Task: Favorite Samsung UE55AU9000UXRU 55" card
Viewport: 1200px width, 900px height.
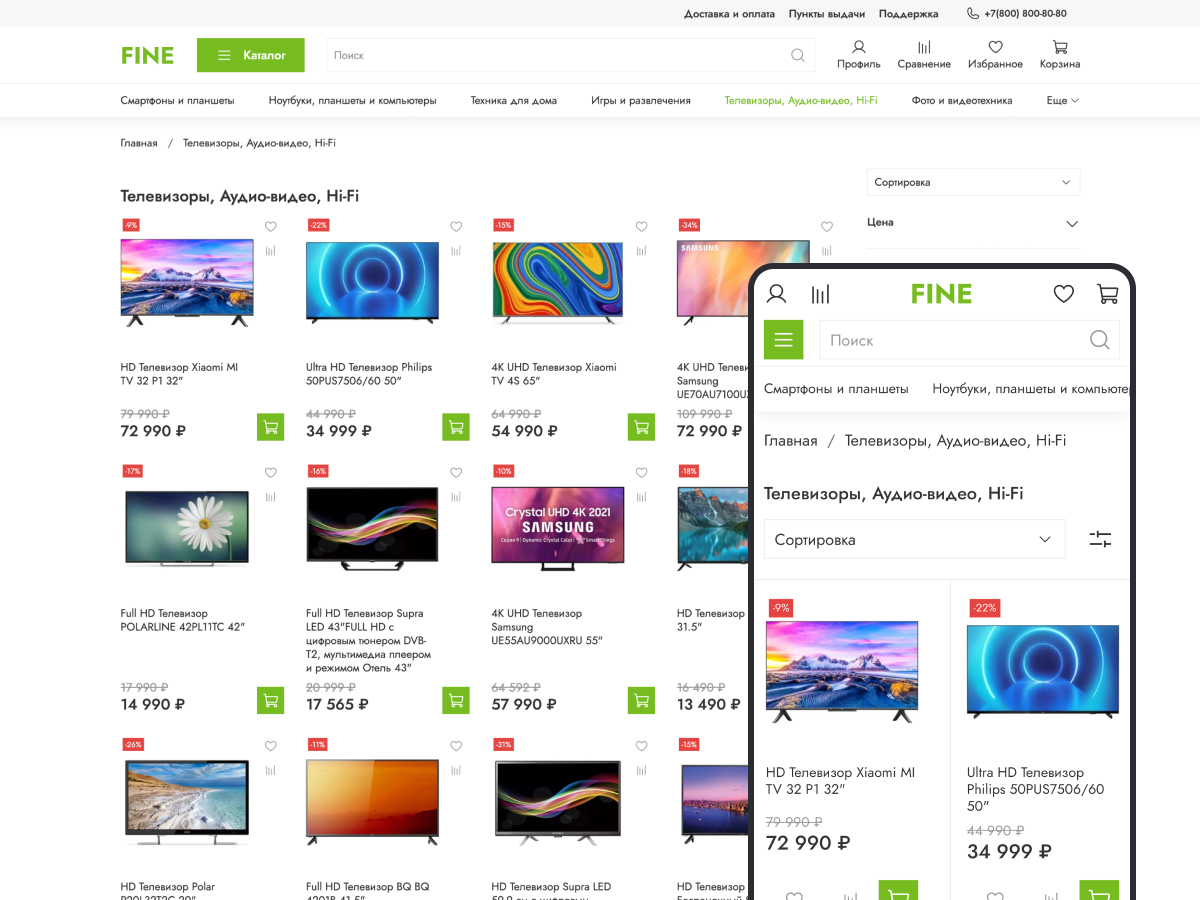Action: 641,473
